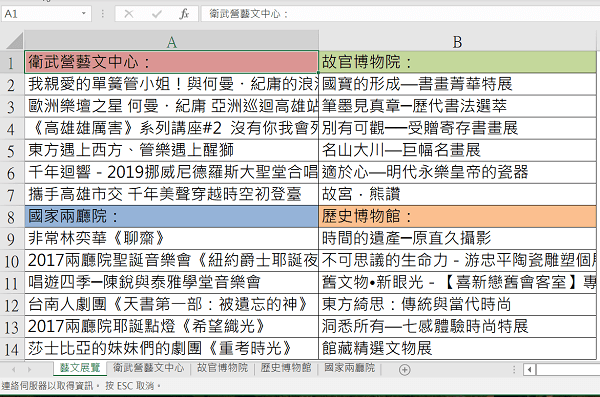This screenshot has width=600, height=397.
Task: Select cell 筆墨見真章—歷代書法選萃
Action: coord(457,106)
